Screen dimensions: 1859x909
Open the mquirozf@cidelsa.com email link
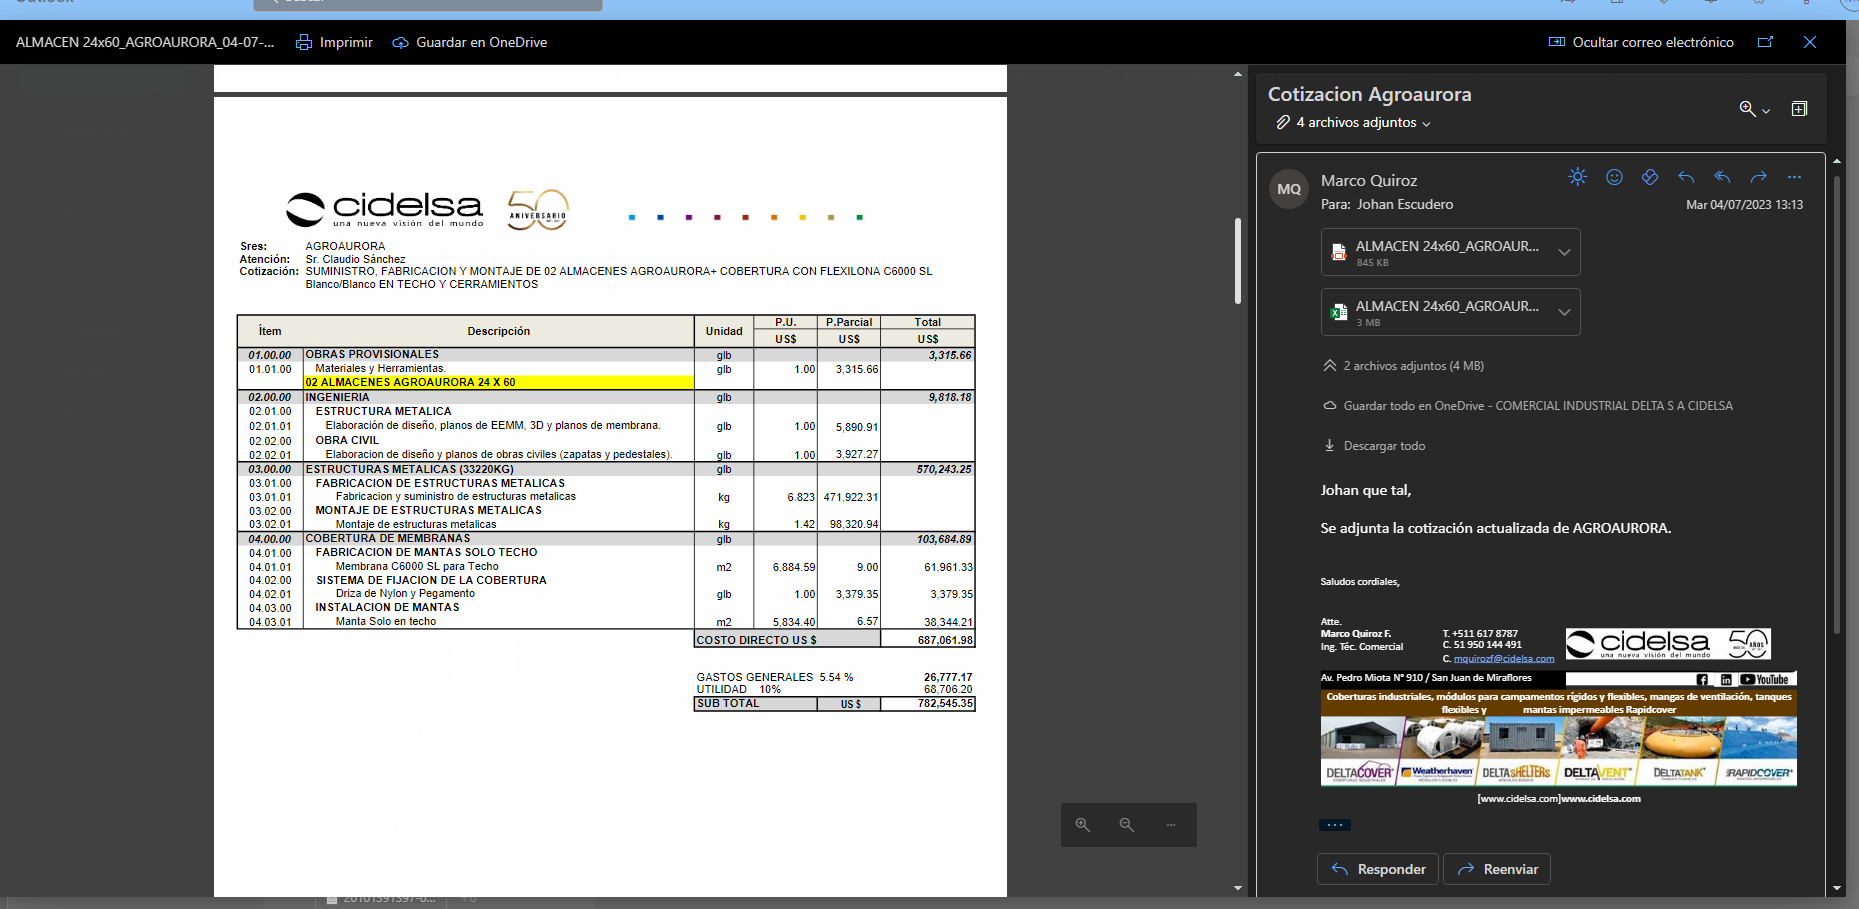[x=1504, y=659]
